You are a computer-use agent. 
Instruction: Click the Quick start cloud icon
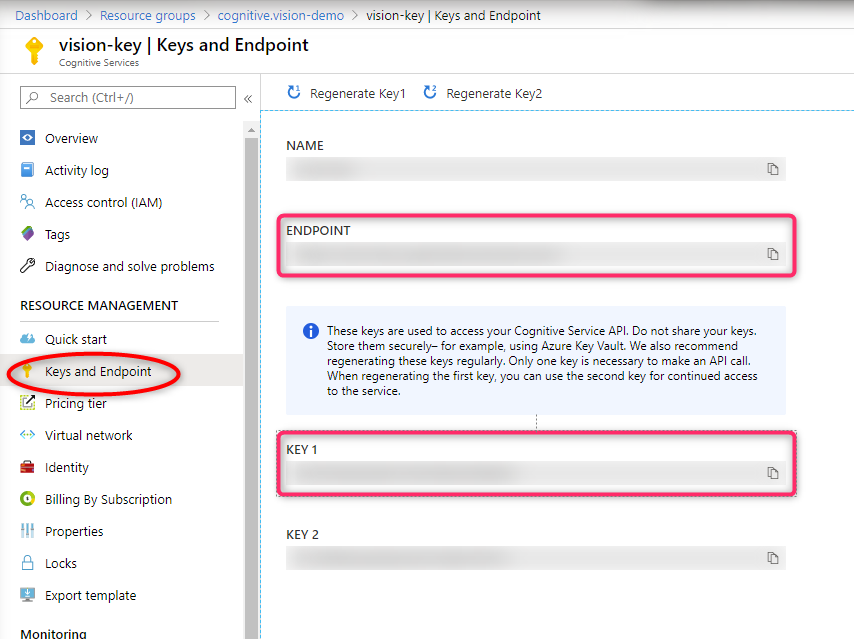[x=27, y=339]
